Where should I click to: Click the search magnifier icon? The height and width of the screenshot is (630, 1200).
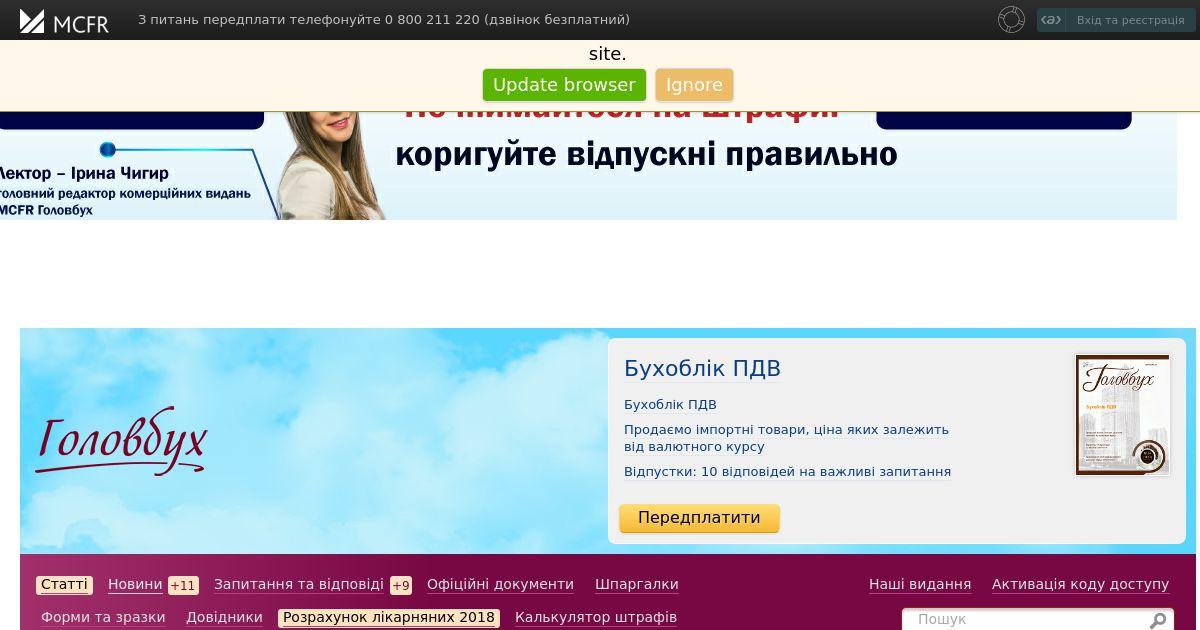coord(1158,620)
